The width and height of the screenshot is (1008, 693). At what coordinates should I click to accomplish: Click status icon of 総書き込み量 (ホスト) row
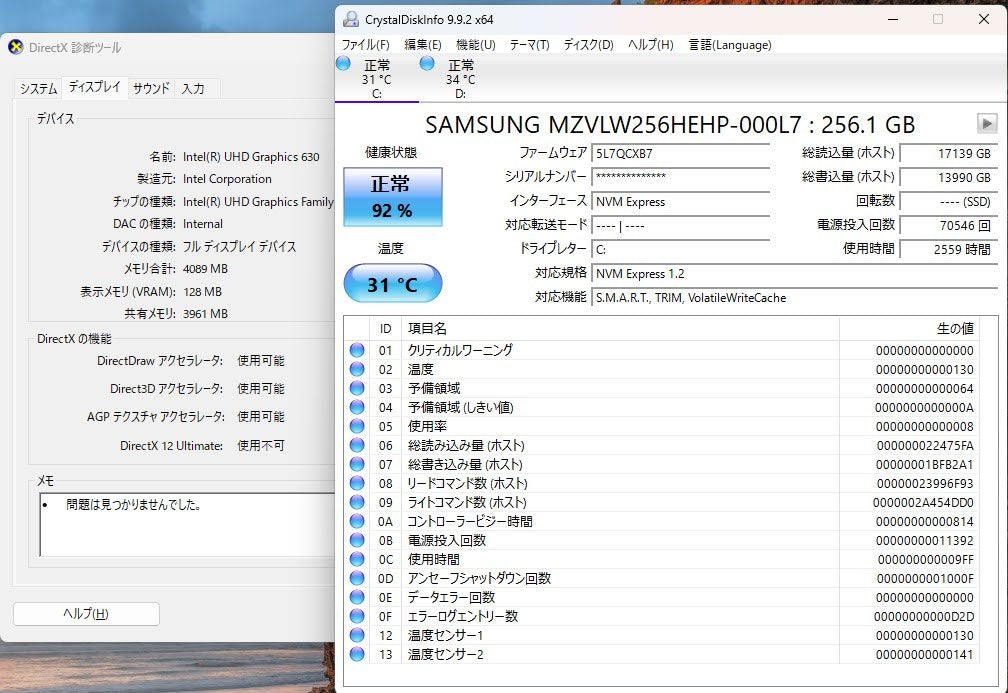click(357, 464)
